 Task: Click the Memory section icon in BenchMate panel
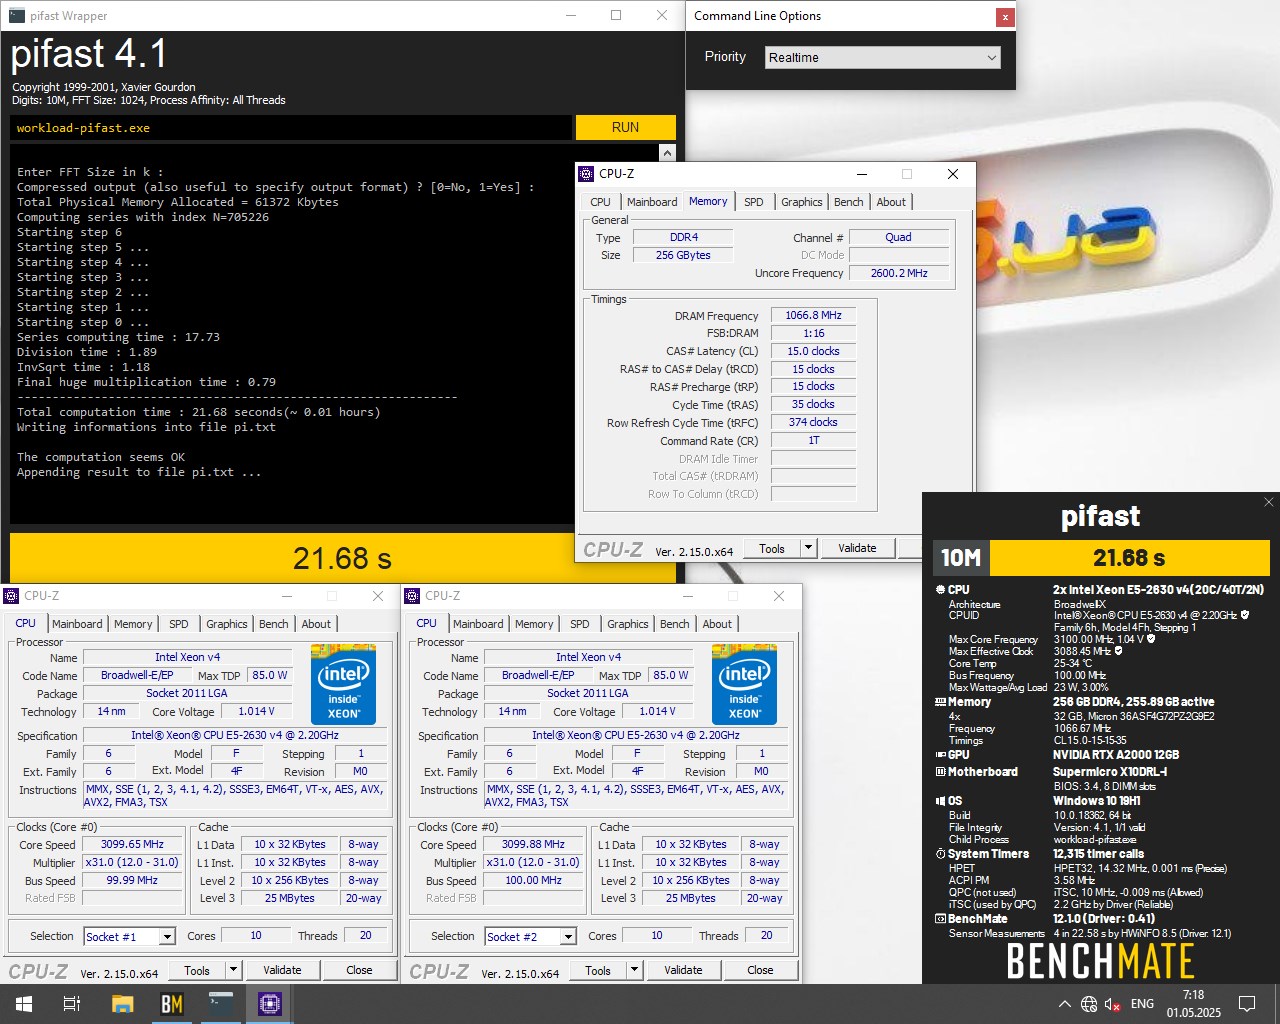[x=940, y=702]
